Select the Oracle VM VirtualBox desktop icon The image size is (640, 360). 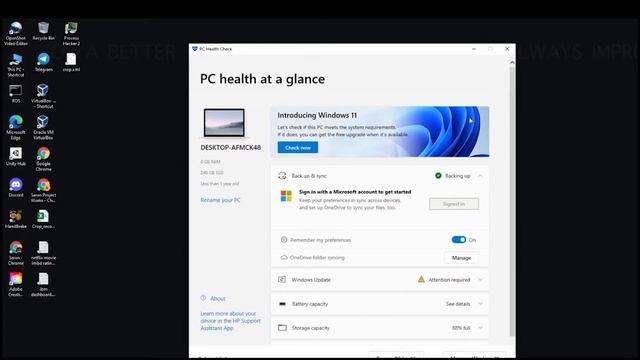click(x=43, y=128)
